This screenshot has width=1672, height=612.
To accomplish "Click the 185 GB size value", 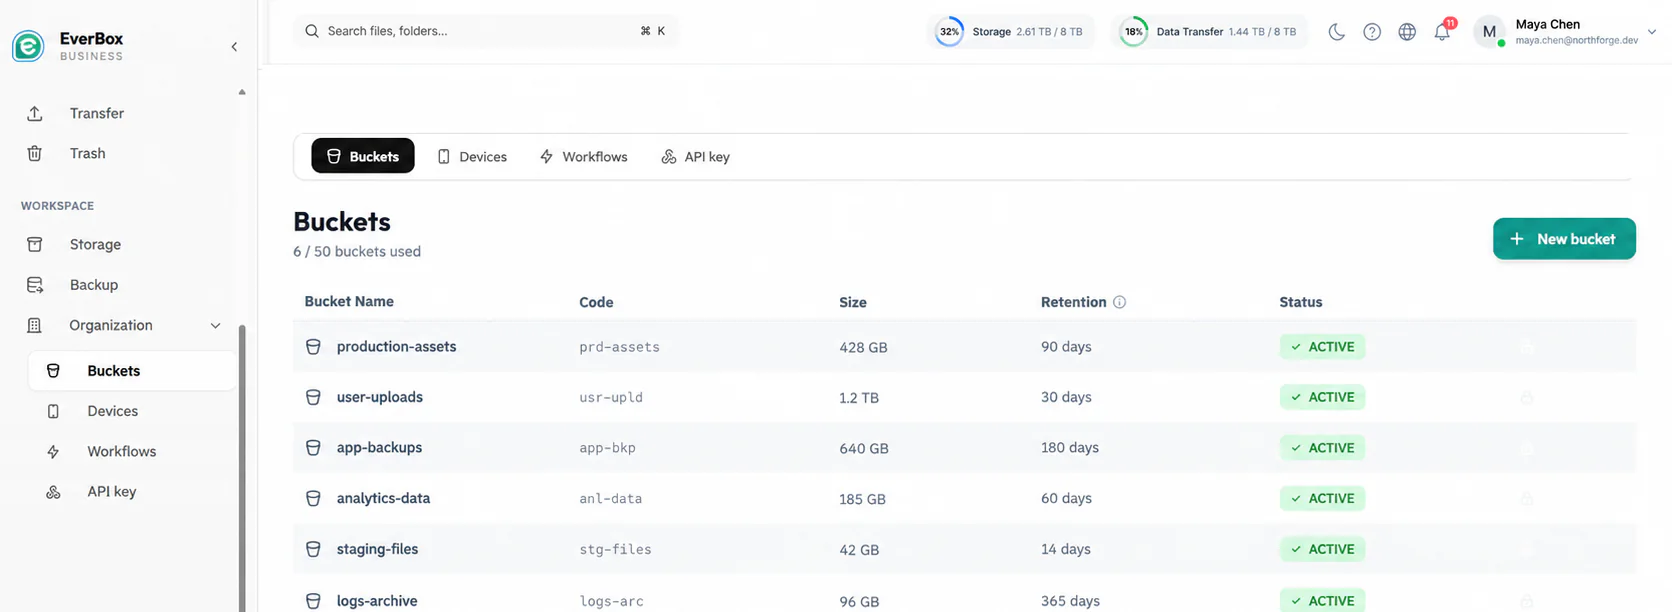I will coord(862,499).
